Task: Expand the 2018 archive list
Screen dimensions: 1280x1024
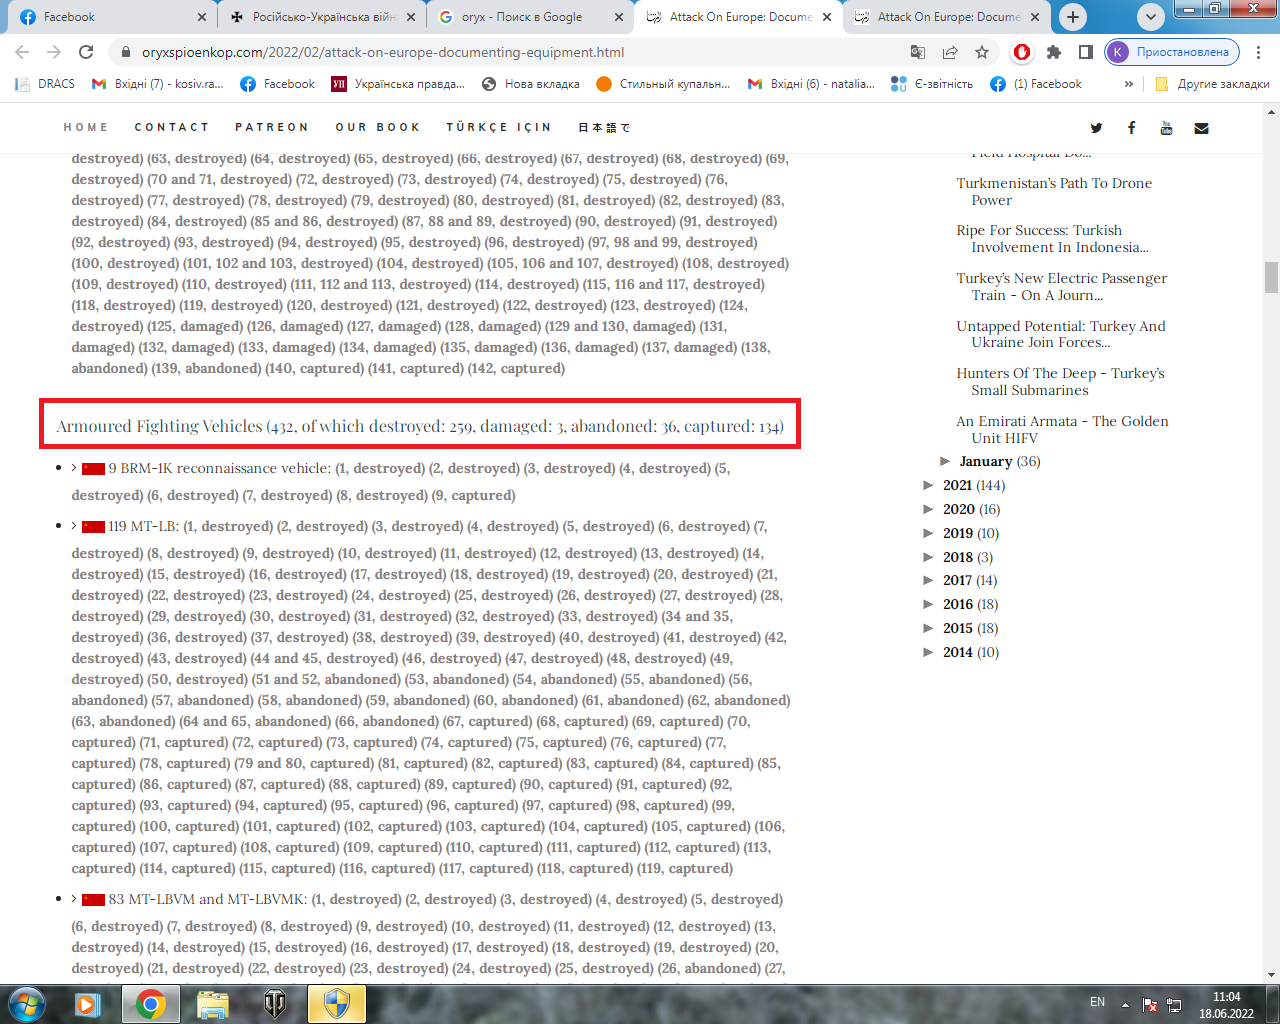Action: pyautogui.click(x=929, y=557)
